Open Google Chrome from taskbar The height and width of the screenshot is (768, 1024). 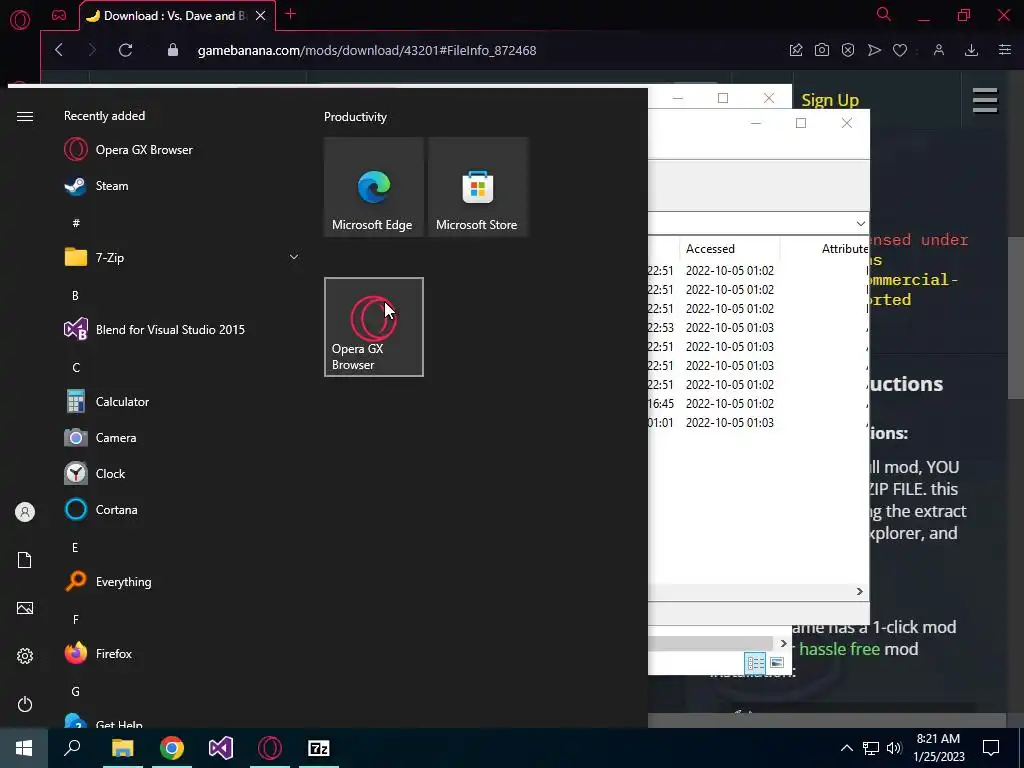coord(172,748)
